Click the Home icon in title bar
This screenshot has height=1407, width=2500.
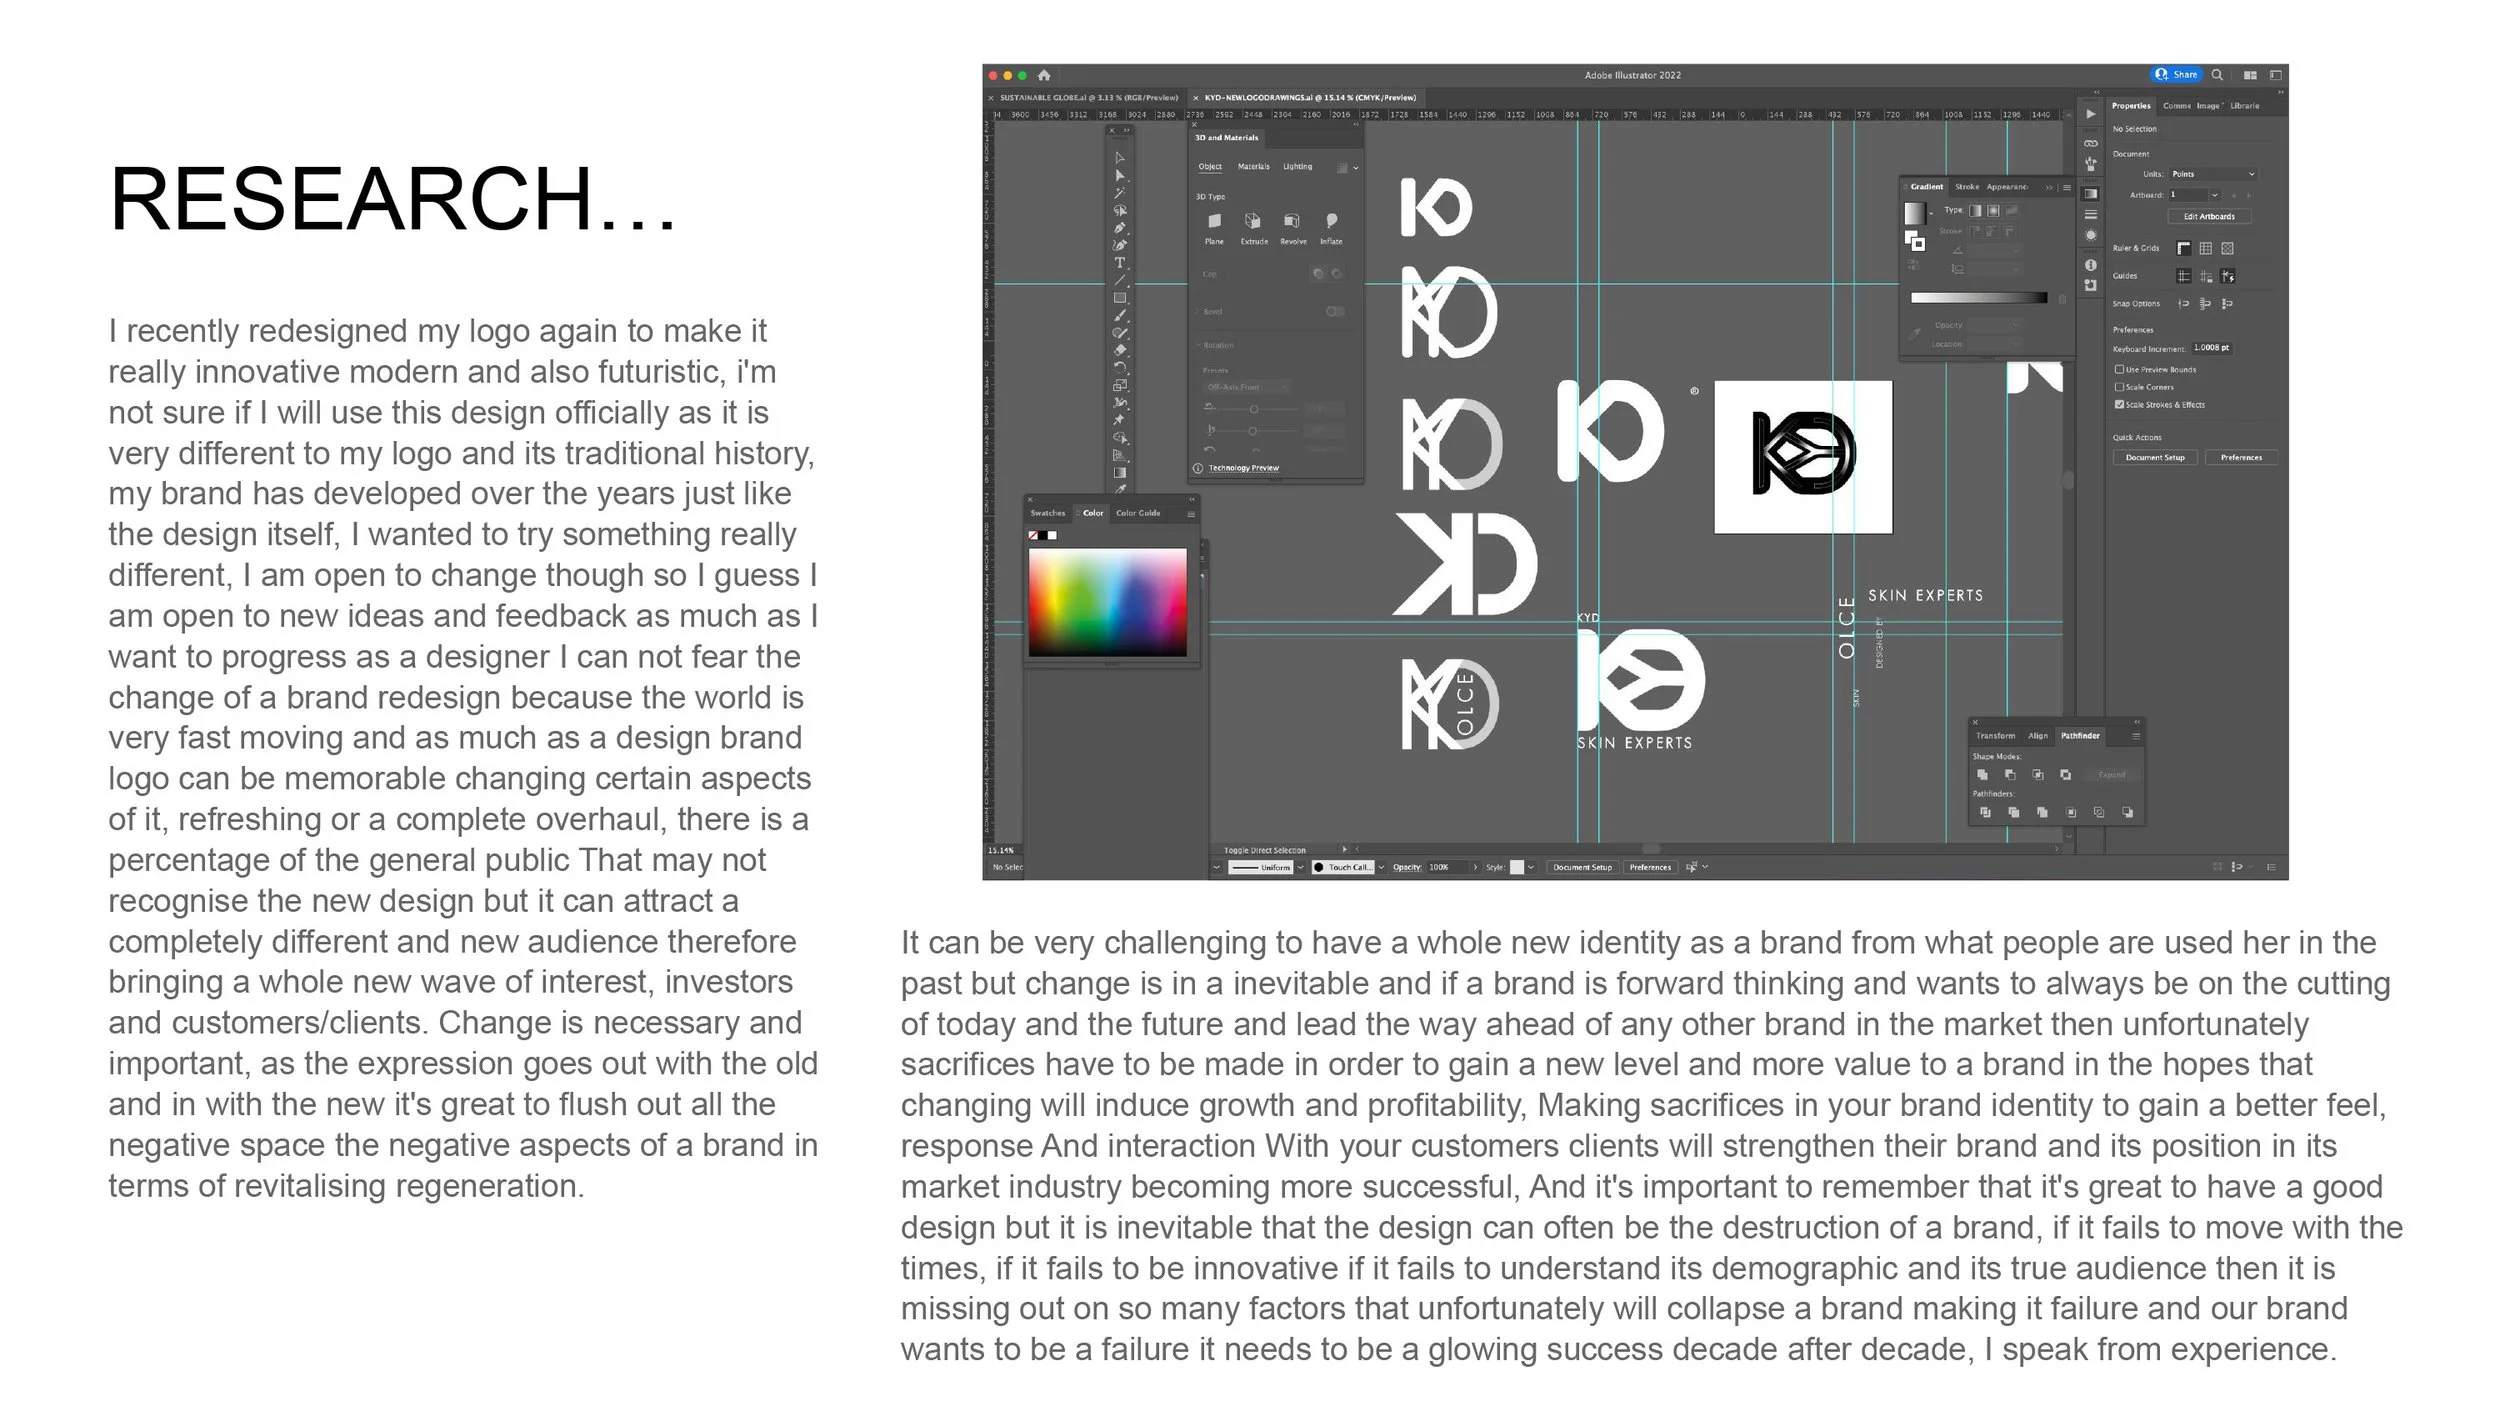click(1044, 75)
